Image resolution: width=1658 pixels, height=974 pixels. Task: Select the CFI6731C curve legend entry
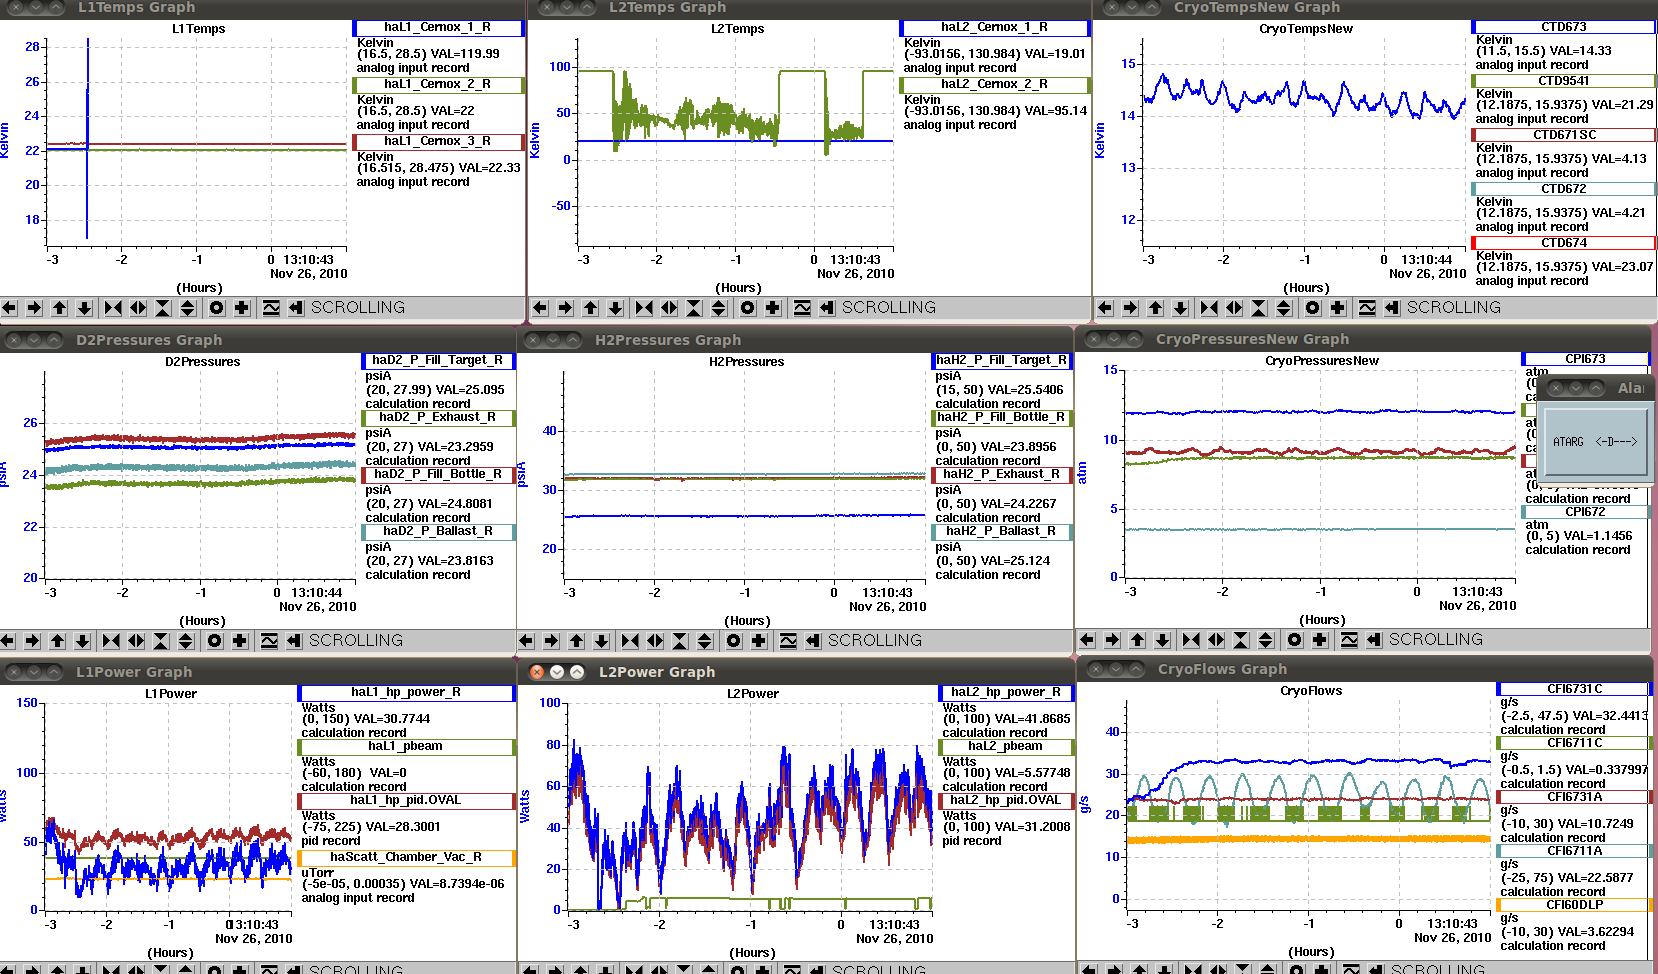[x=1575, y=690]
